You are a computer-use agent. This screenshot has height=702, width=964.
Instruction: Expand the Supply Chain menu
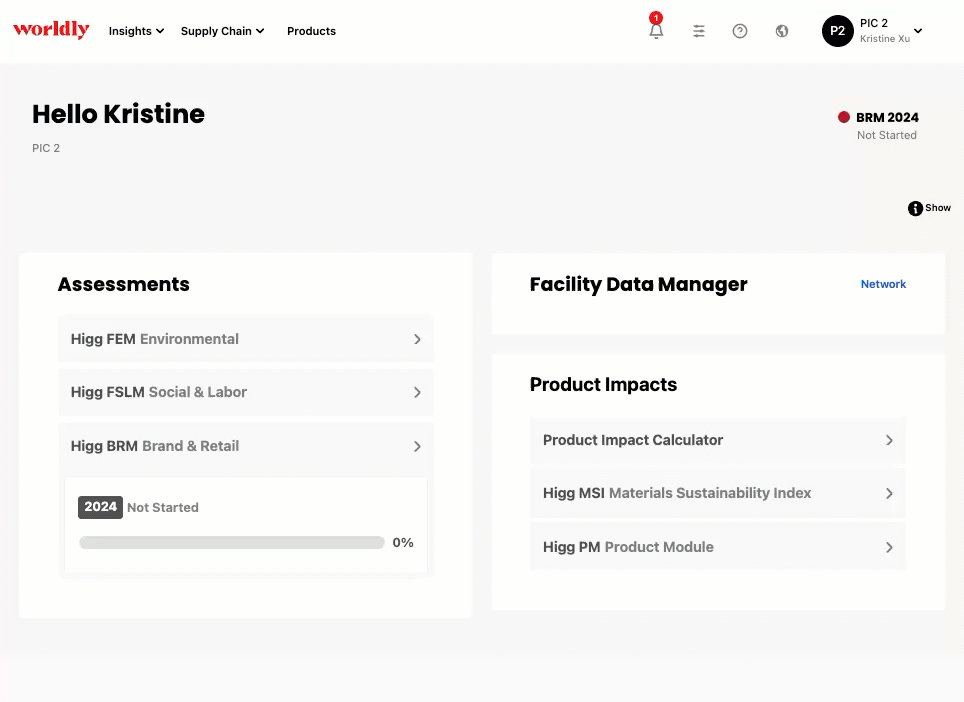222,31
